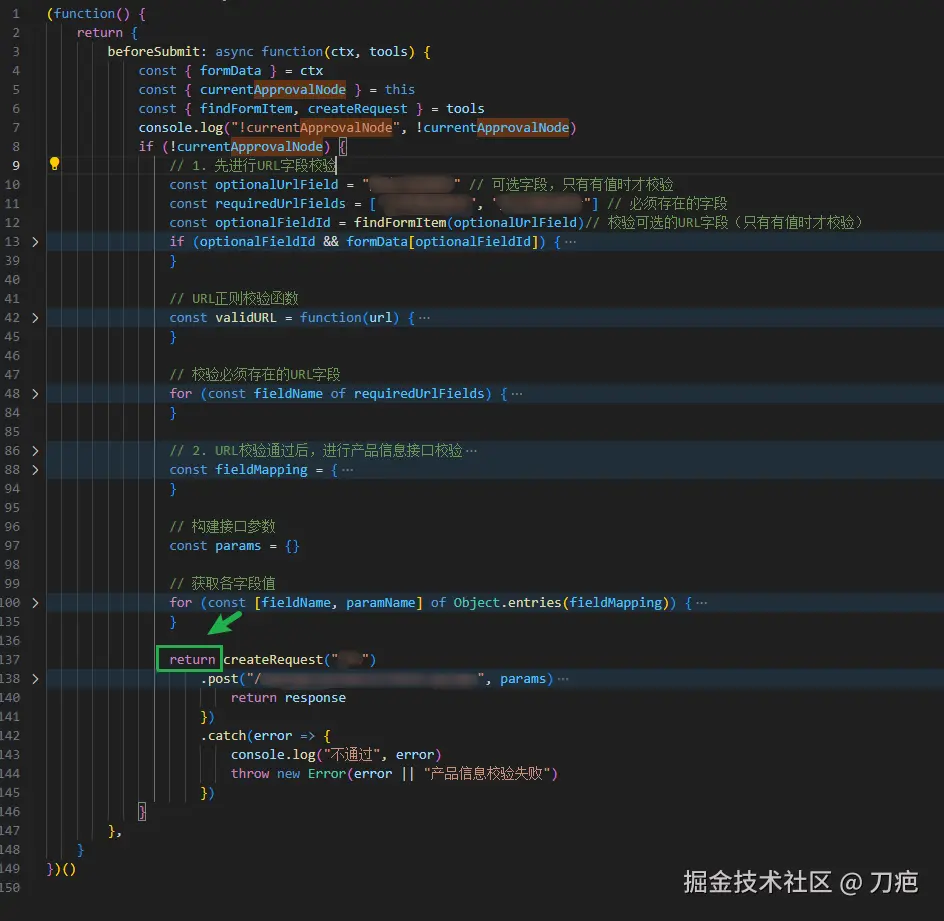Expand the requiredUrlFields for loop fold arrow
This screenshot has height=921, width=944.
[36, 394]
